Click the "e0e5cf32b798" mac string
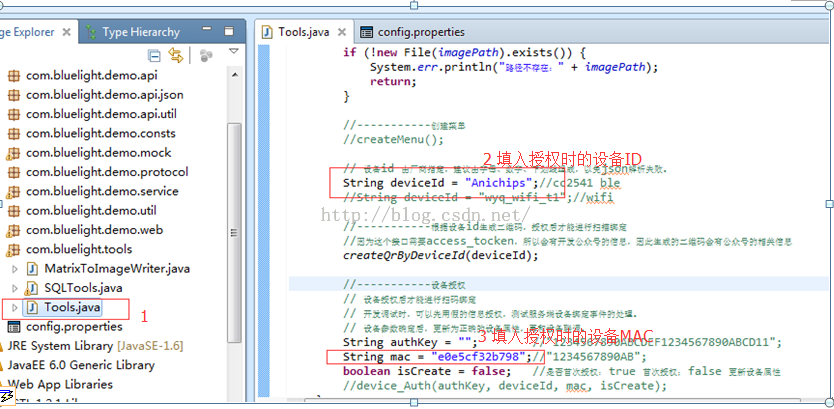The height and width of the screenshot is (409, 834). click(479, 356)
